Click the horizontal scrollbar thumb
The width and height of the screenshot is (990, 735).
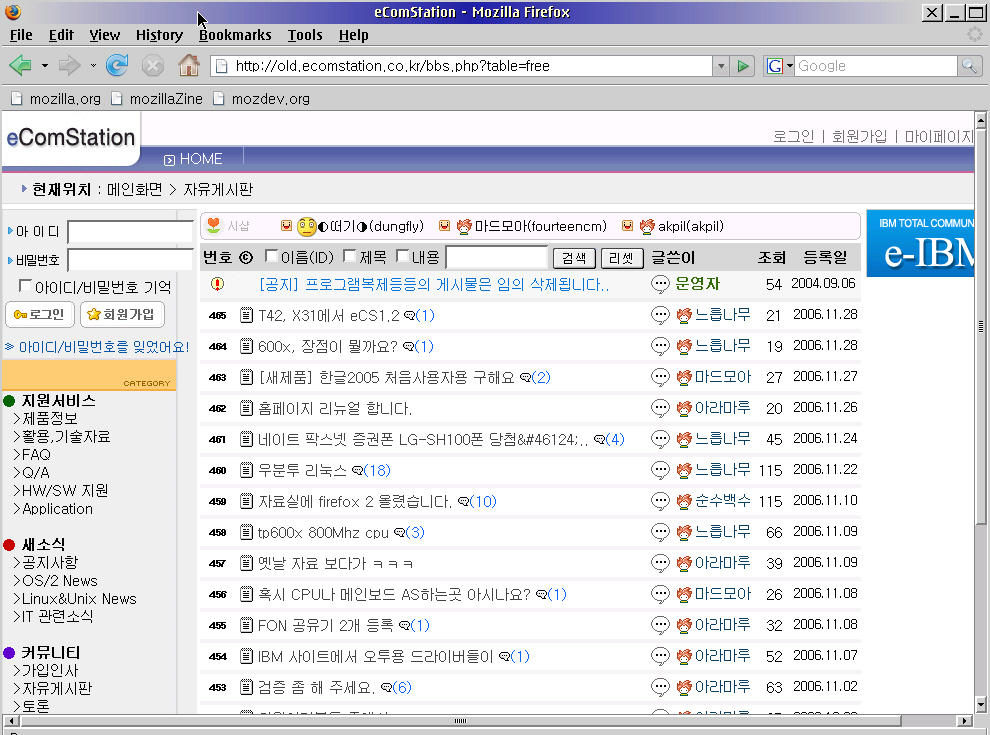[460, 720]
